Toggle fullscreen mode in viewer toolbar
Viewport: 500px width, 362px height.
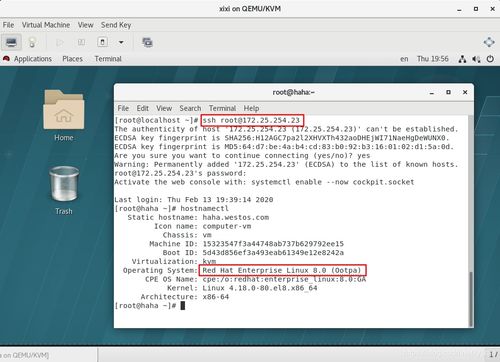(x=489, y=42)
